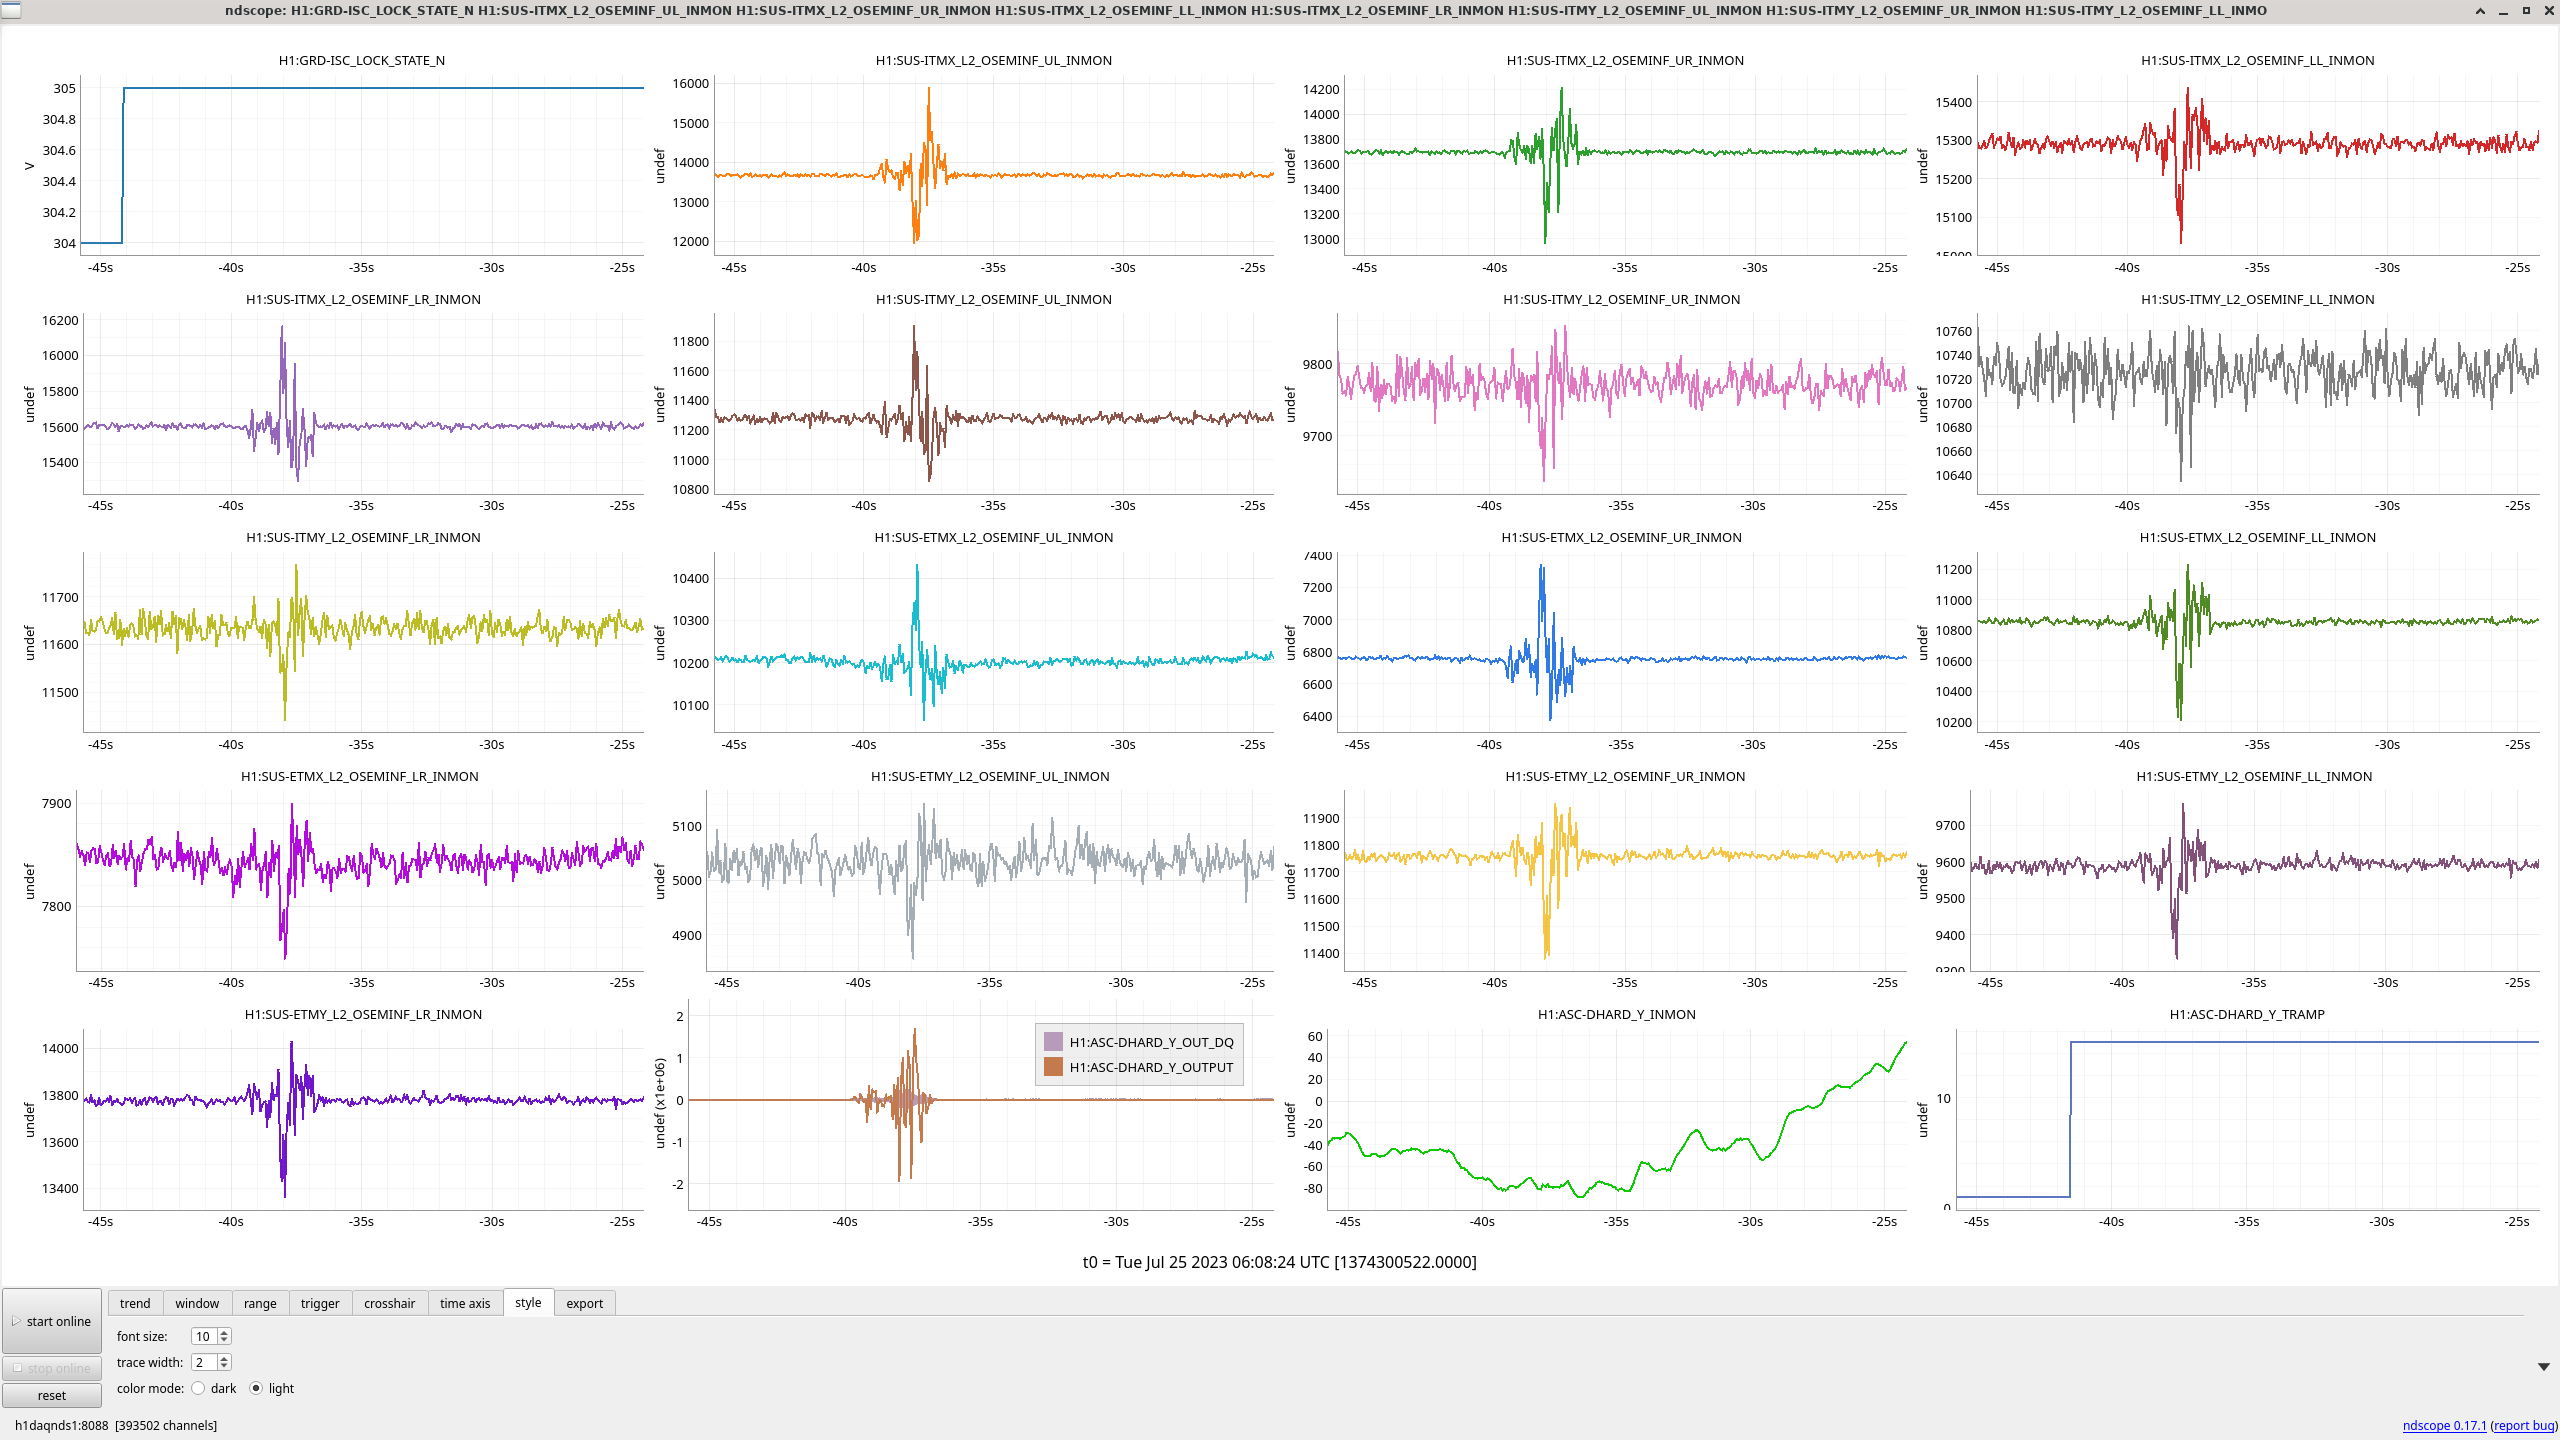Decrease trace width with spinner down arrow
This screenshot has width=2560, height=1440.
coord(224,1366)
